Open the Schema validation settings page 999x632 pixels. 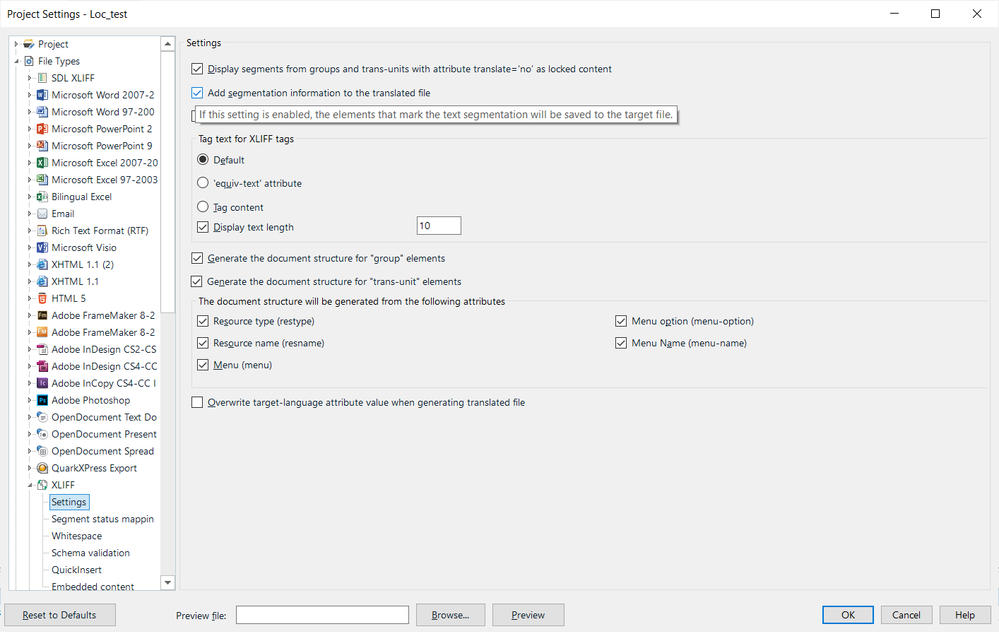(x=90, y=553)
